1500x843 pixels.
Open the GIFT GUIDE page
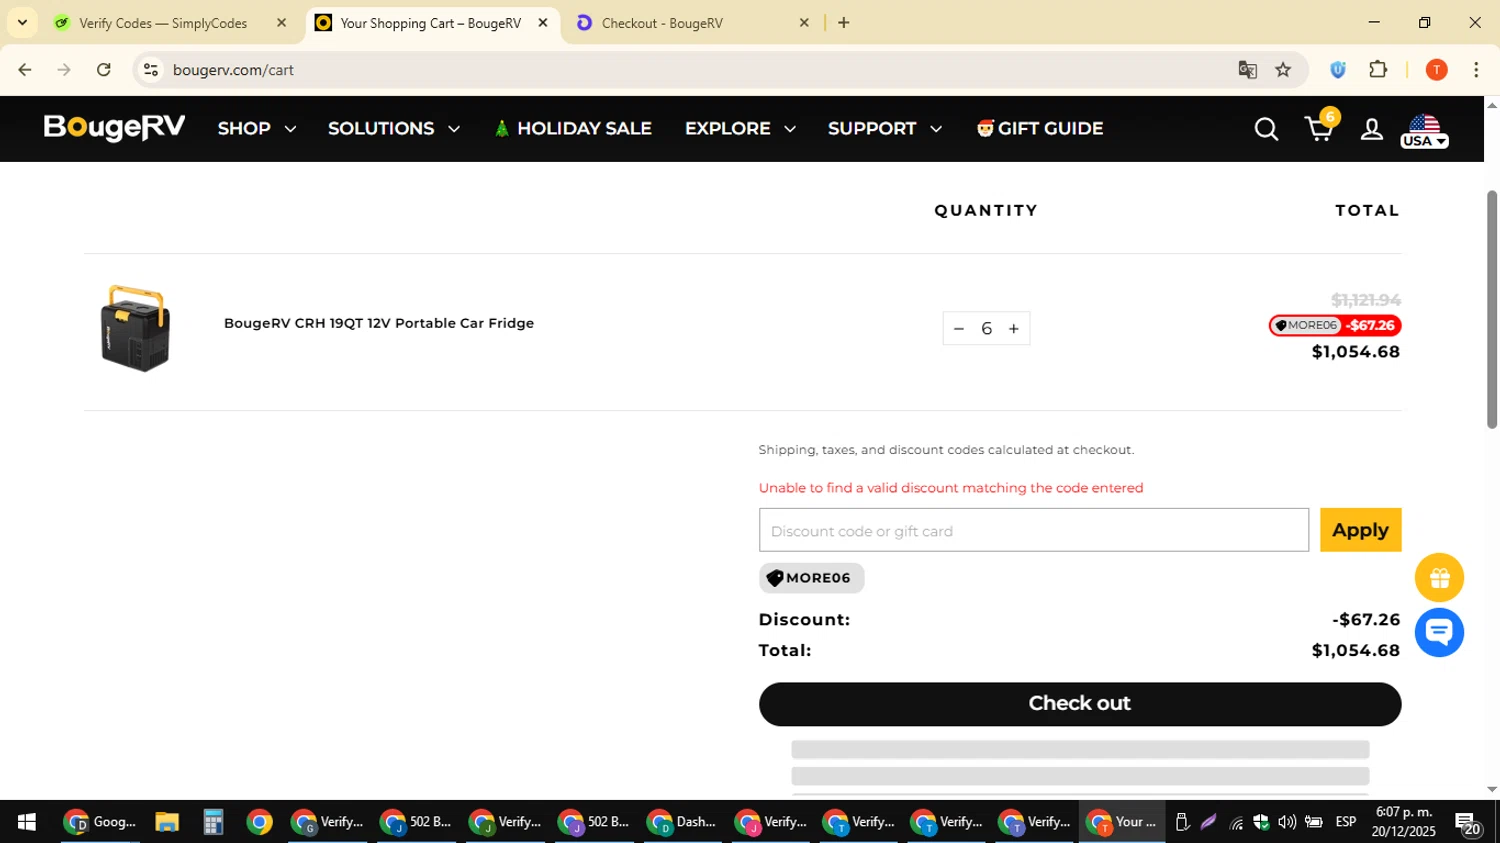click(x=1040, y=129)
